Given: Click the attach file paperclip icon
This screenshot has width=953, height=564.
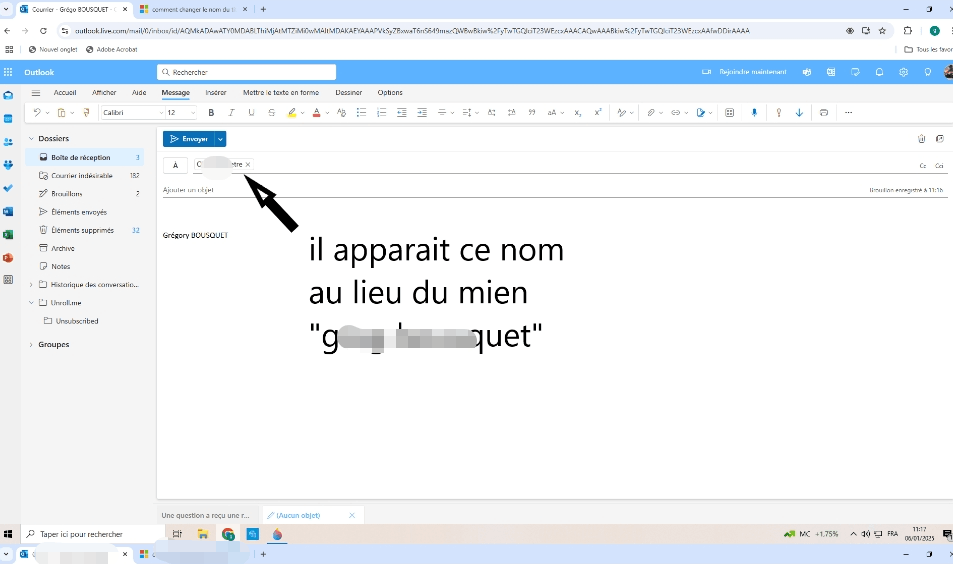Looking at the screenshot, I should (651, 112).
